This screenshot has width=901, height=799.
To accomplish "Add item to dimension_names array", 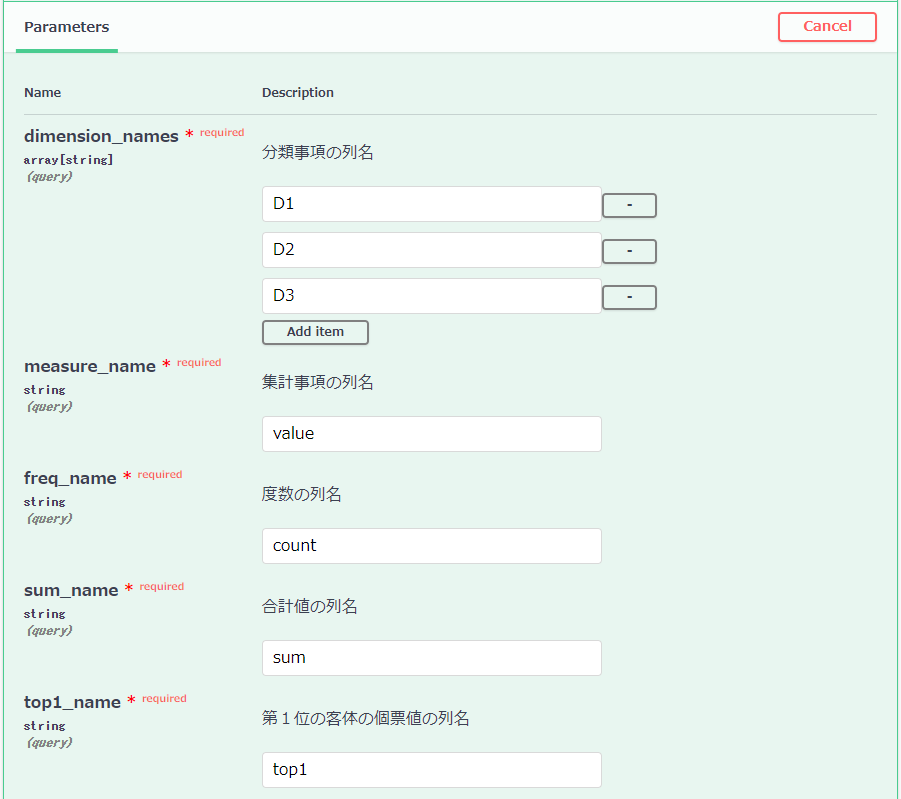I will [x=315, y=332].
